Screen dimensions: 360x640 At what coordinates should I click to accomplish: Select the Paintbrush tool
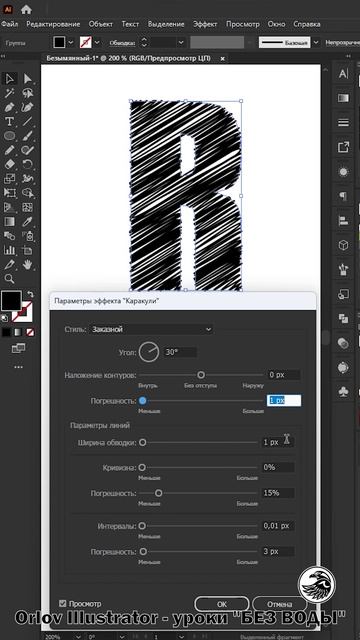(x=27, y=136)
